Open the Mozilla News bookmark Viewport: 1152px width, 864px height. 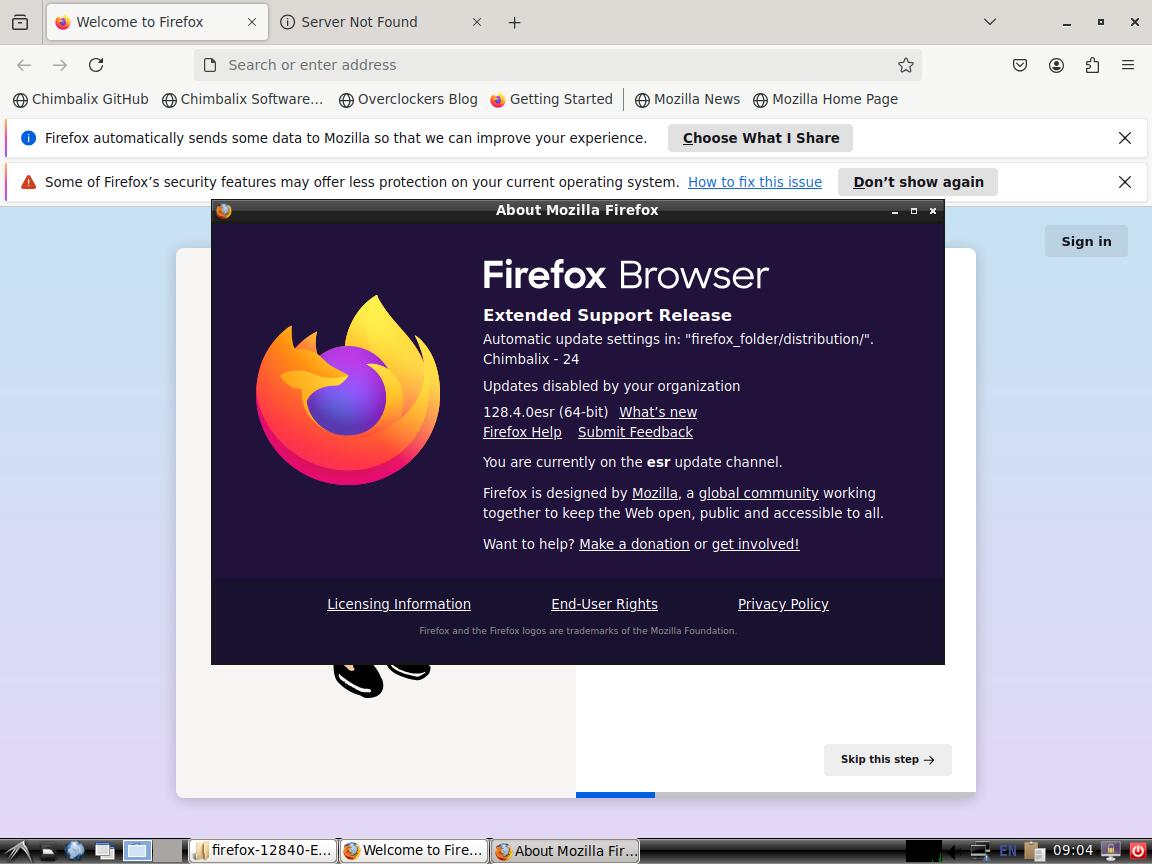tap(688, 99)
